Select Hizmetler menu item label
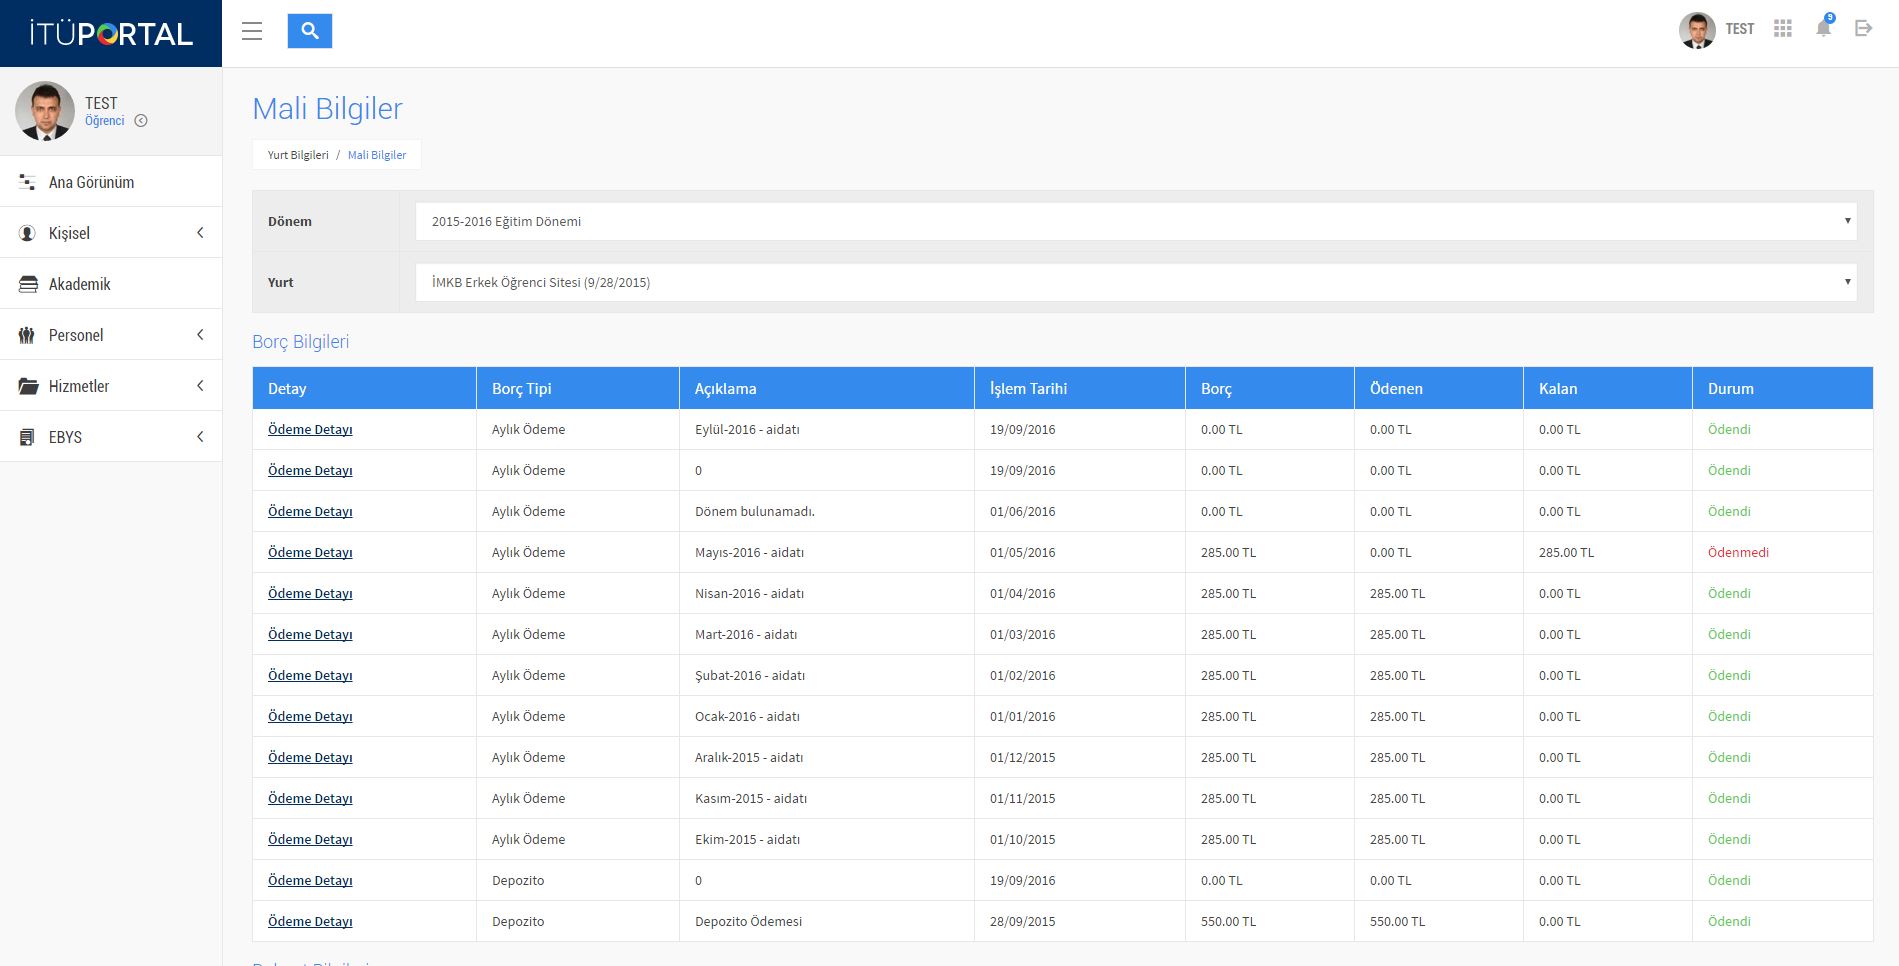1899x966 pixels. tap(79, 386)
